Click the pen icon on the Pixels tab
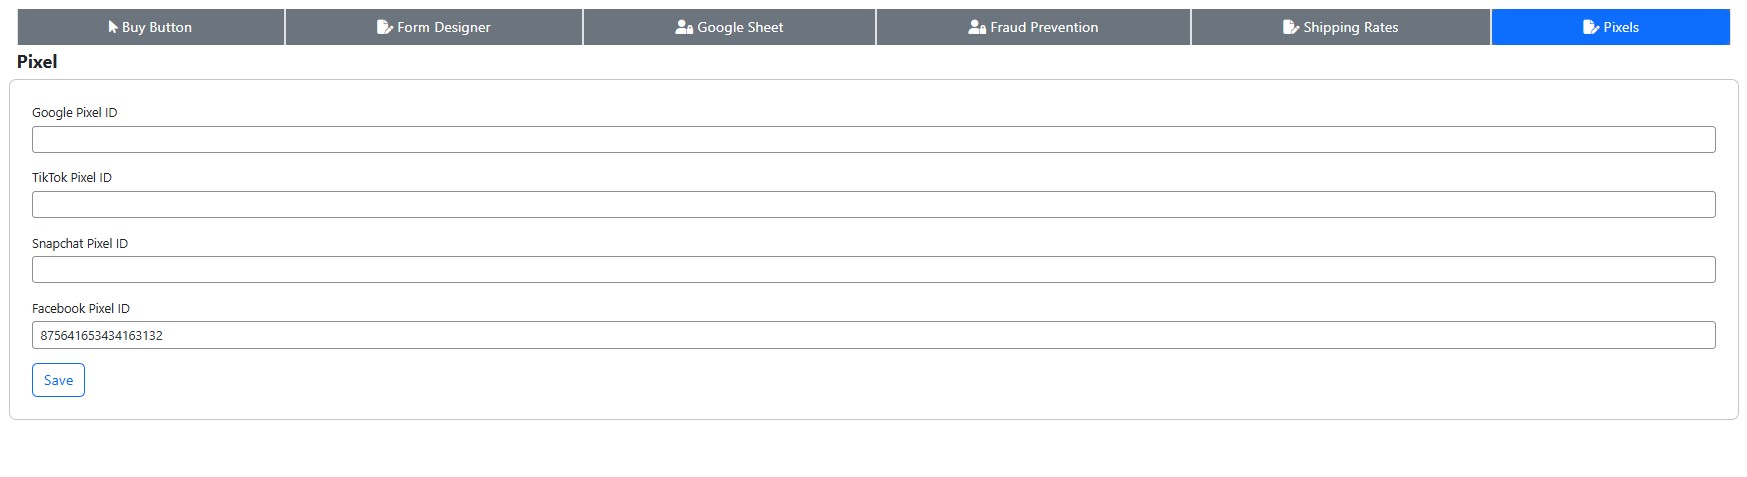 point(1591,27)
